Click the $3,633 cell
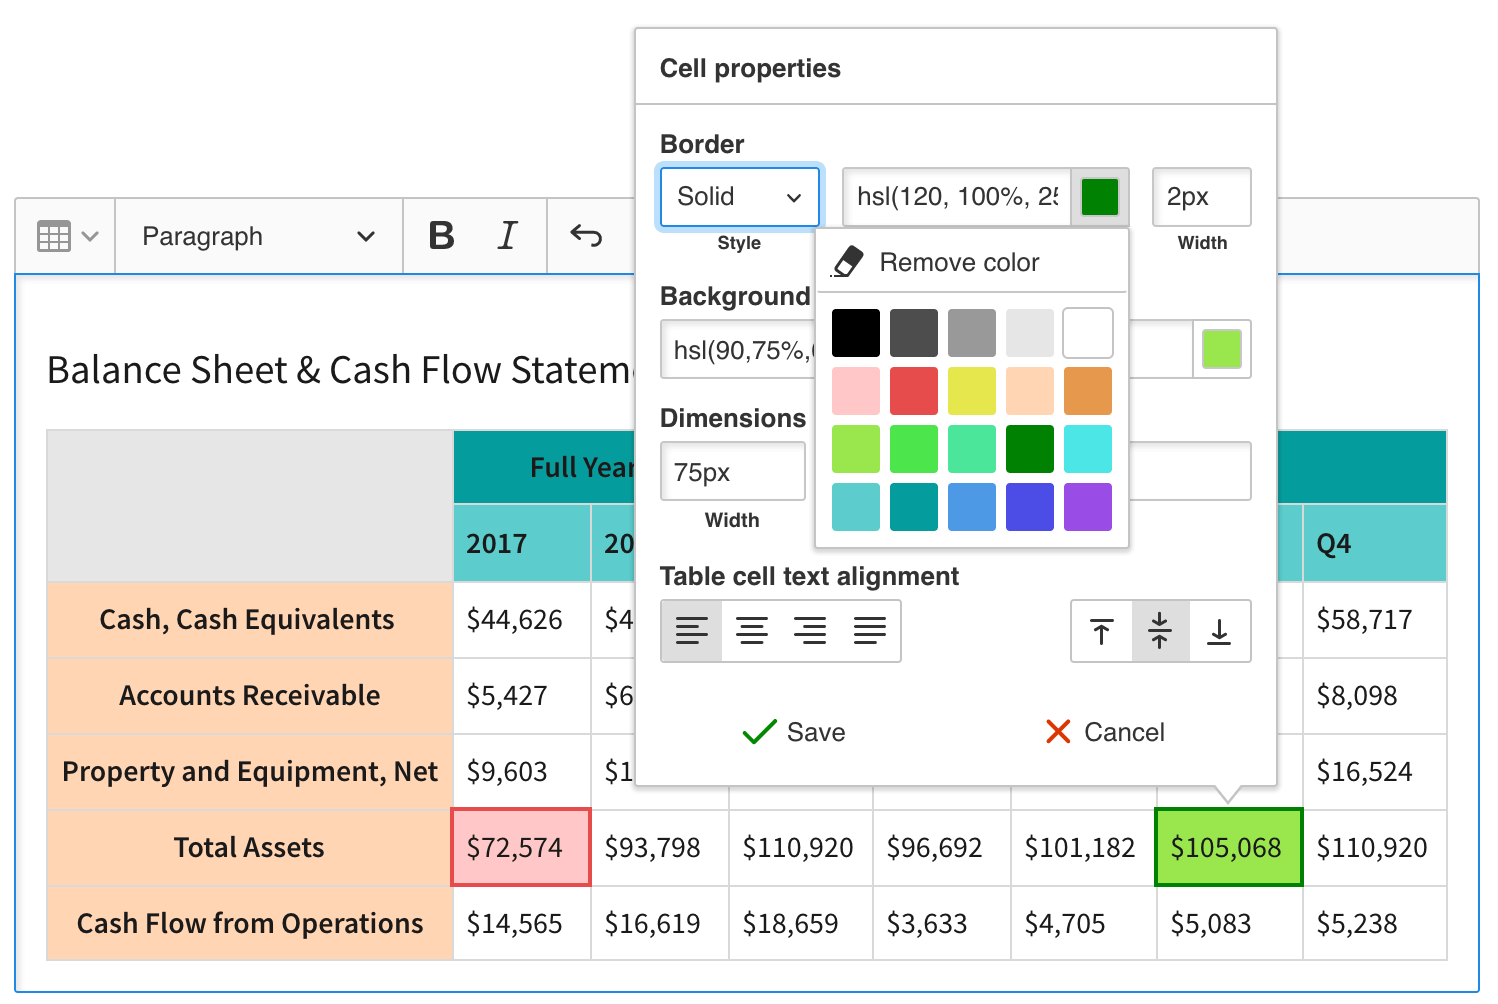Image resolution: width=1498 pixels, height=1004 pixels. coord(942,923)
